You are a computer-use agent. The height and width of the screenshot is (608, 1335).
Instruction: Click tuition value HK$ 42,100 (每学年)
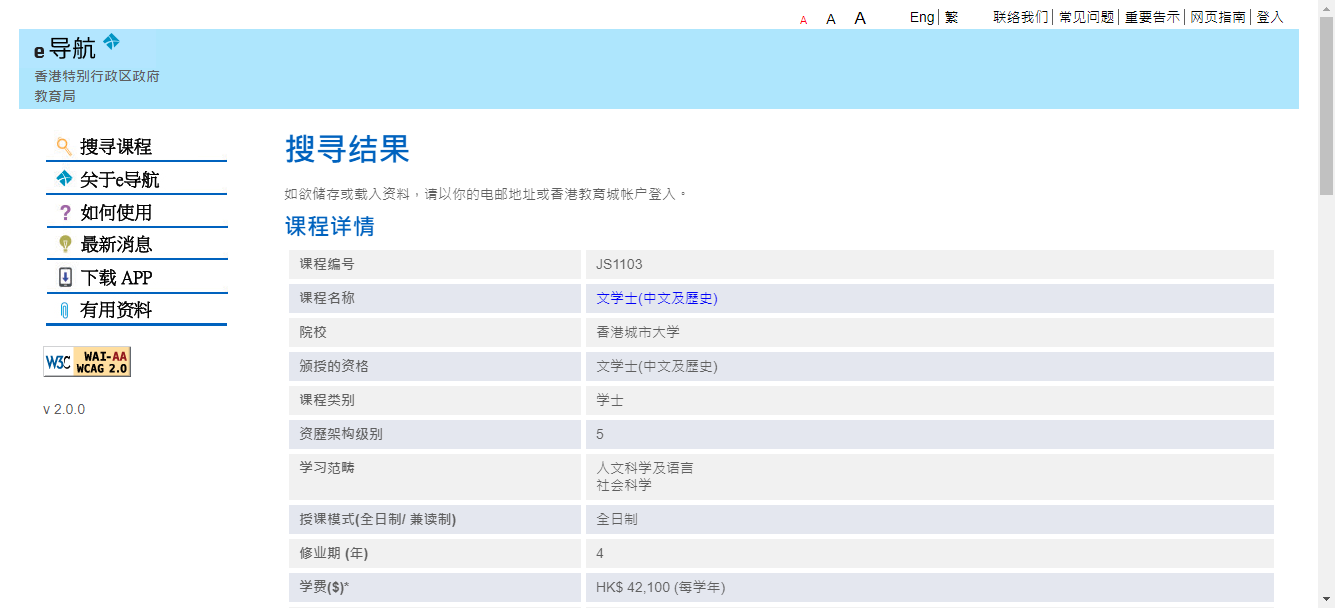[660, 587]
